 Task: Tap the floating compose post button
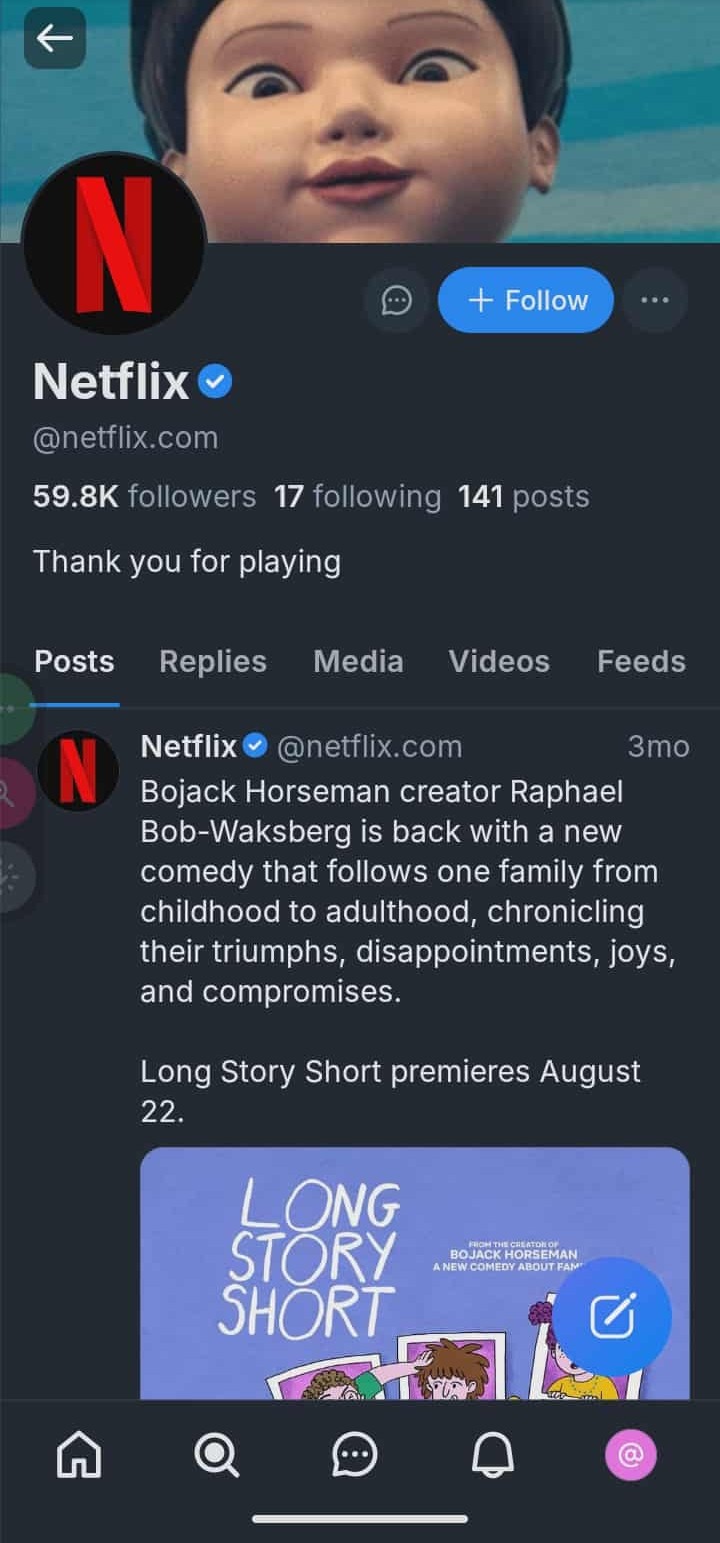(x=612, y=1315)
